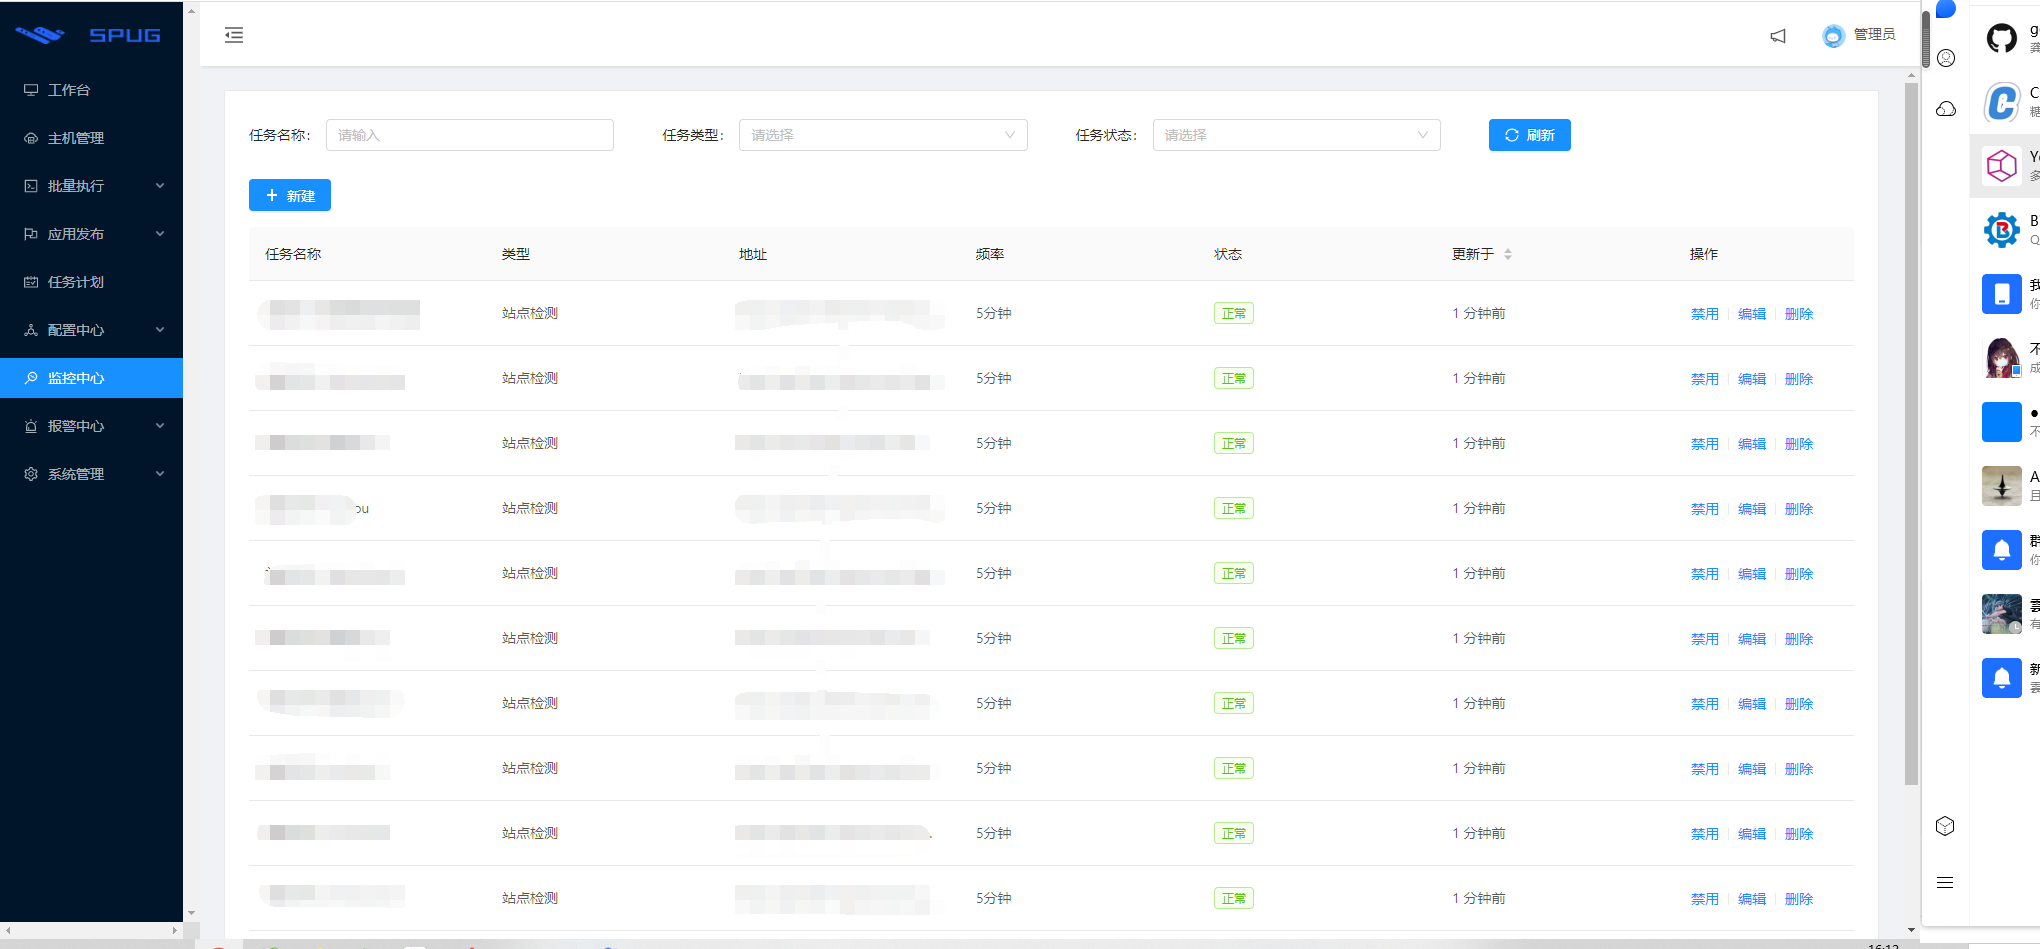The image size is (2040, 949).
Task: Click 删除 in the third task row
Action: (x=1799, y=444)
